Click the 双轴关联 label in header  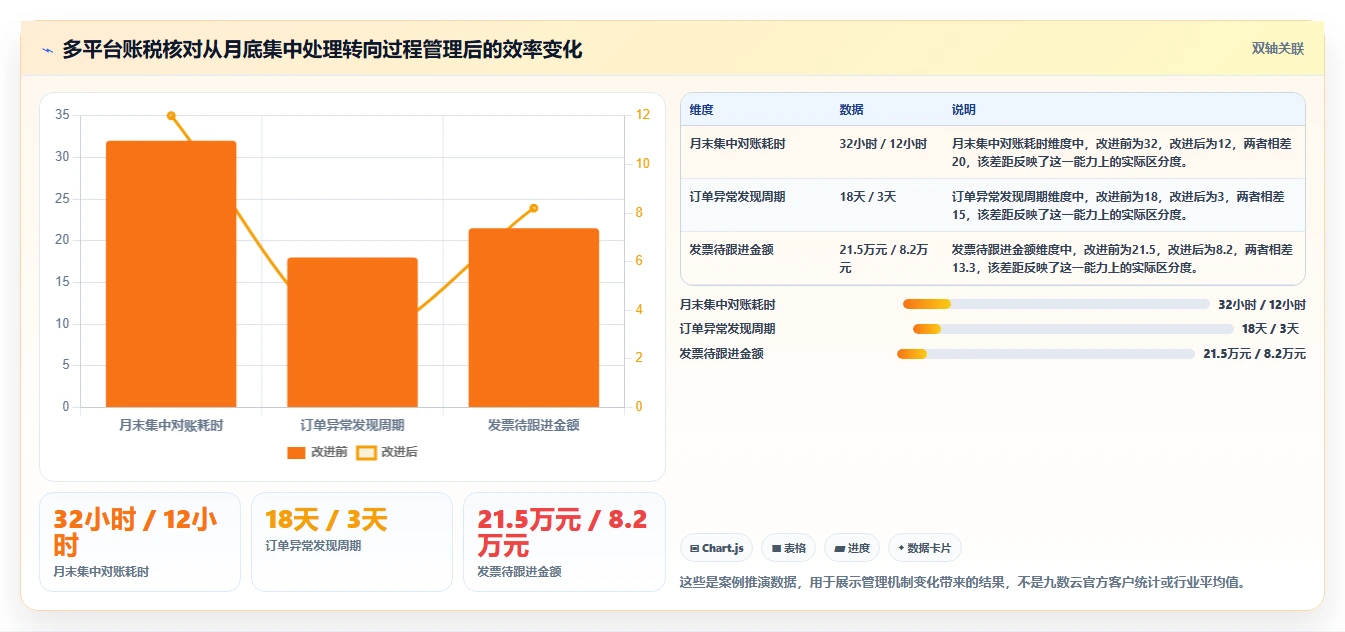click(x=1278, y=49)
